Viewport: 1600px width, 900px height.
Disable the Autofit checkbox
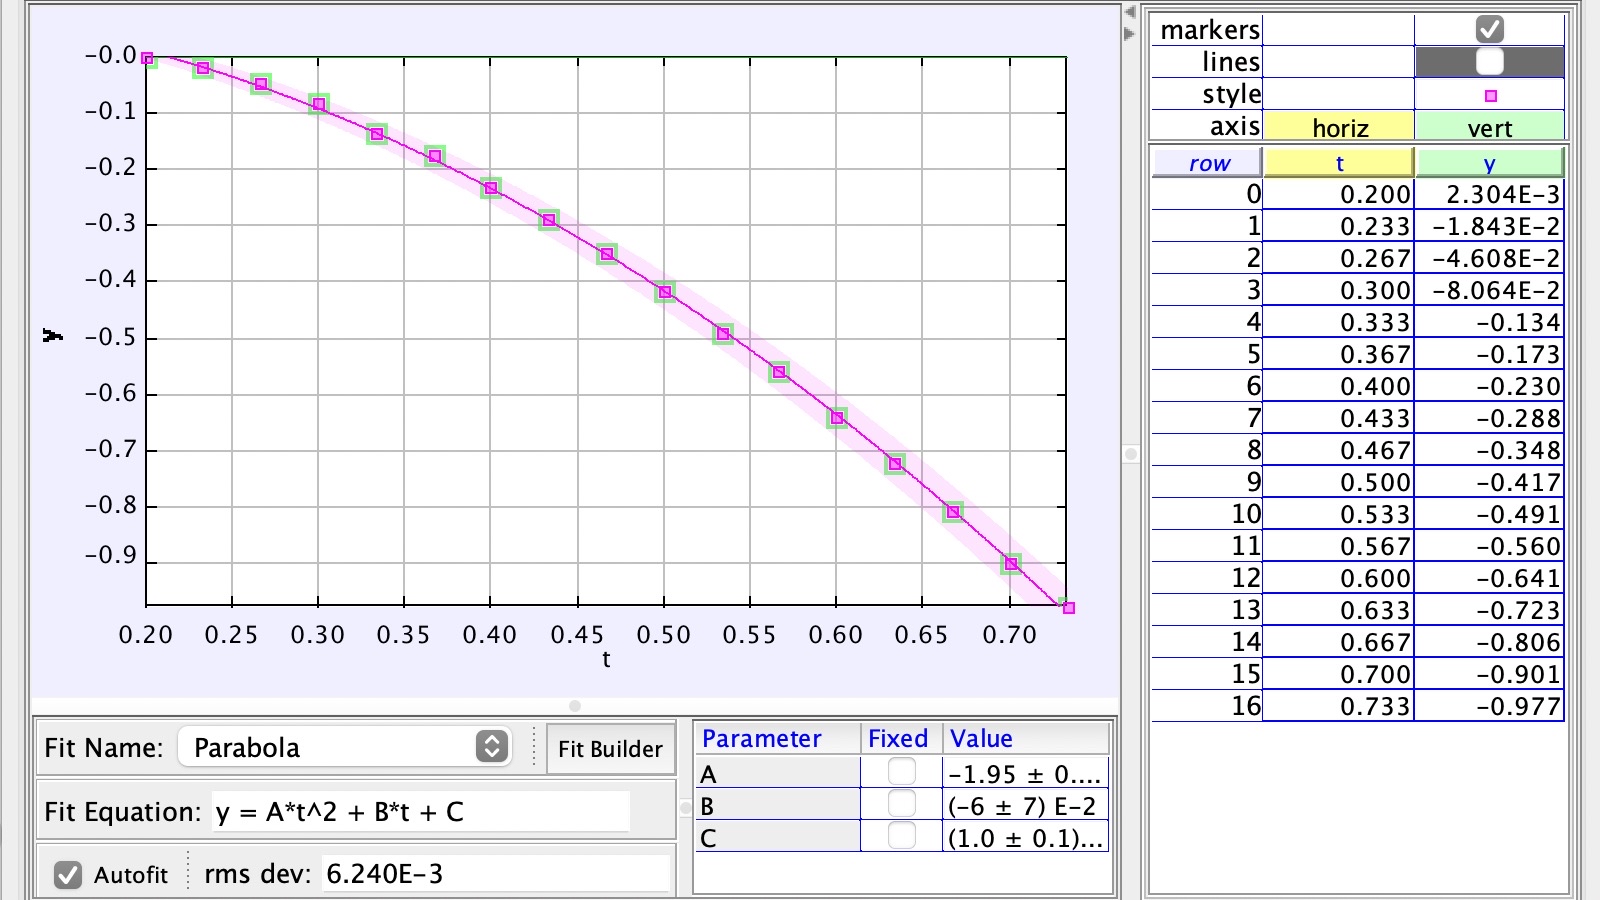tap(69, 874)
